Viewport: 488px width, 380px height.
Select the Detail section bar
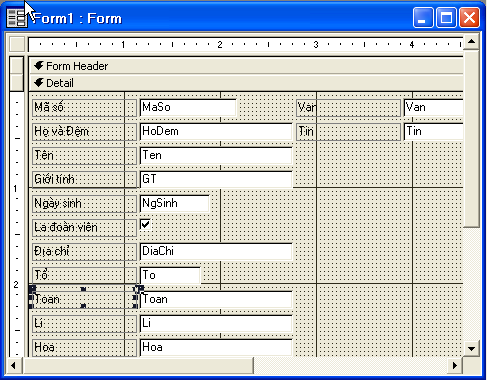tap(246, 83)
